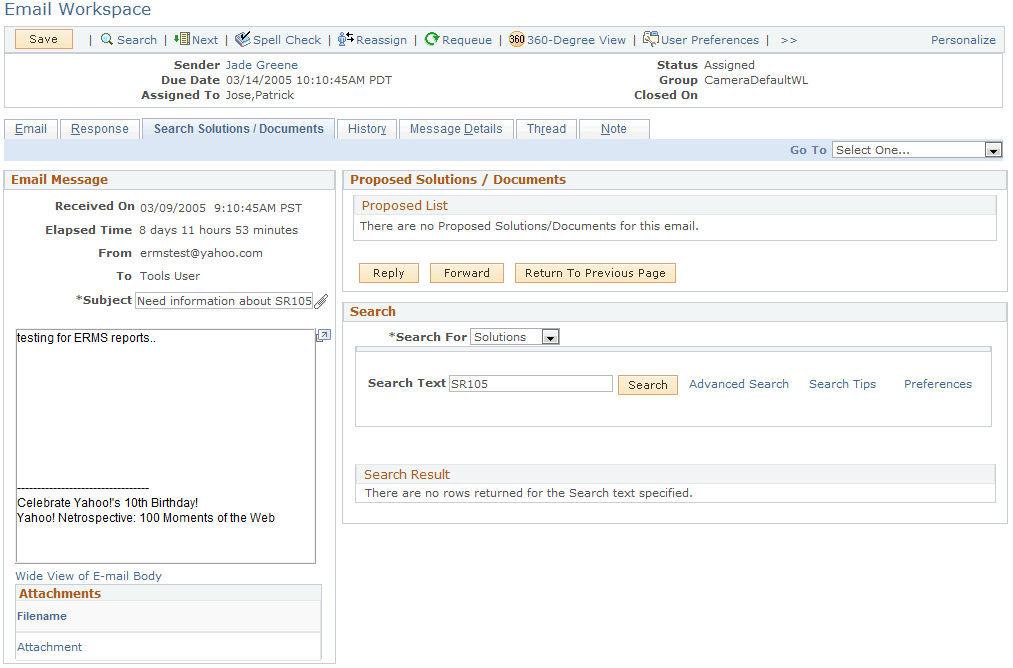Open the Thread tab

click(x=546, y=129)
